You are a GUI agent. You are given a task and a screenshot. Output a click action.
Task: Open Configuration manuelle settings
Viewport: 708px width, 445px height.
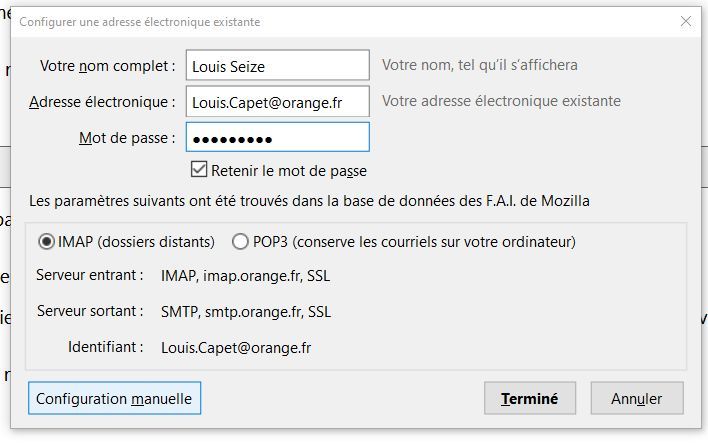114,398
